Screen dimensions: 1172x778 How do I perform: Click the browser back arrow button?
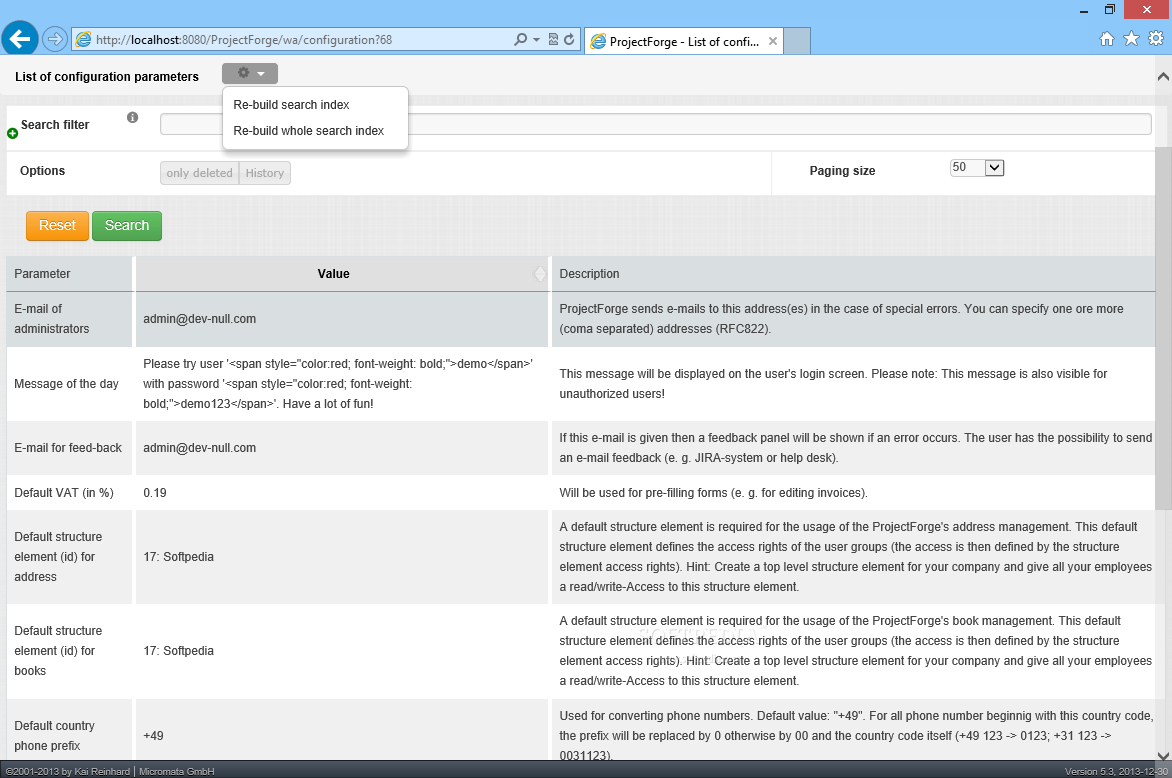point(20,39)
